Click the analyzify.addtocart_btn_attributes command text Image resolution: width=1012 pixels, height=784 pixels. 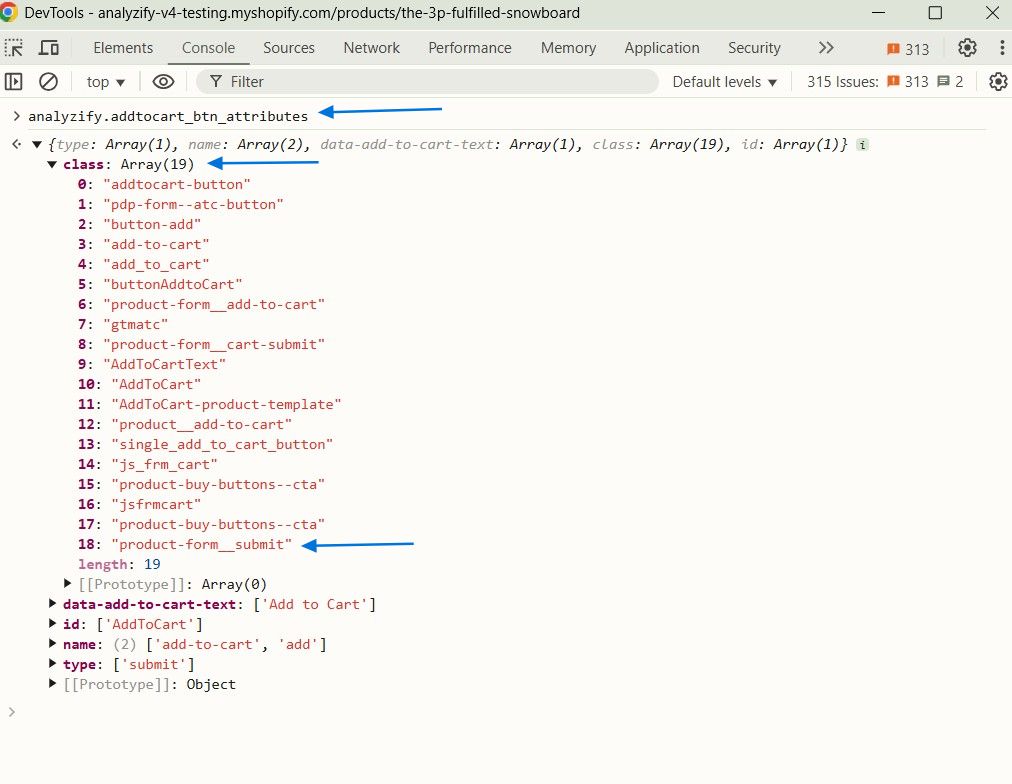[x=168, y=116]
